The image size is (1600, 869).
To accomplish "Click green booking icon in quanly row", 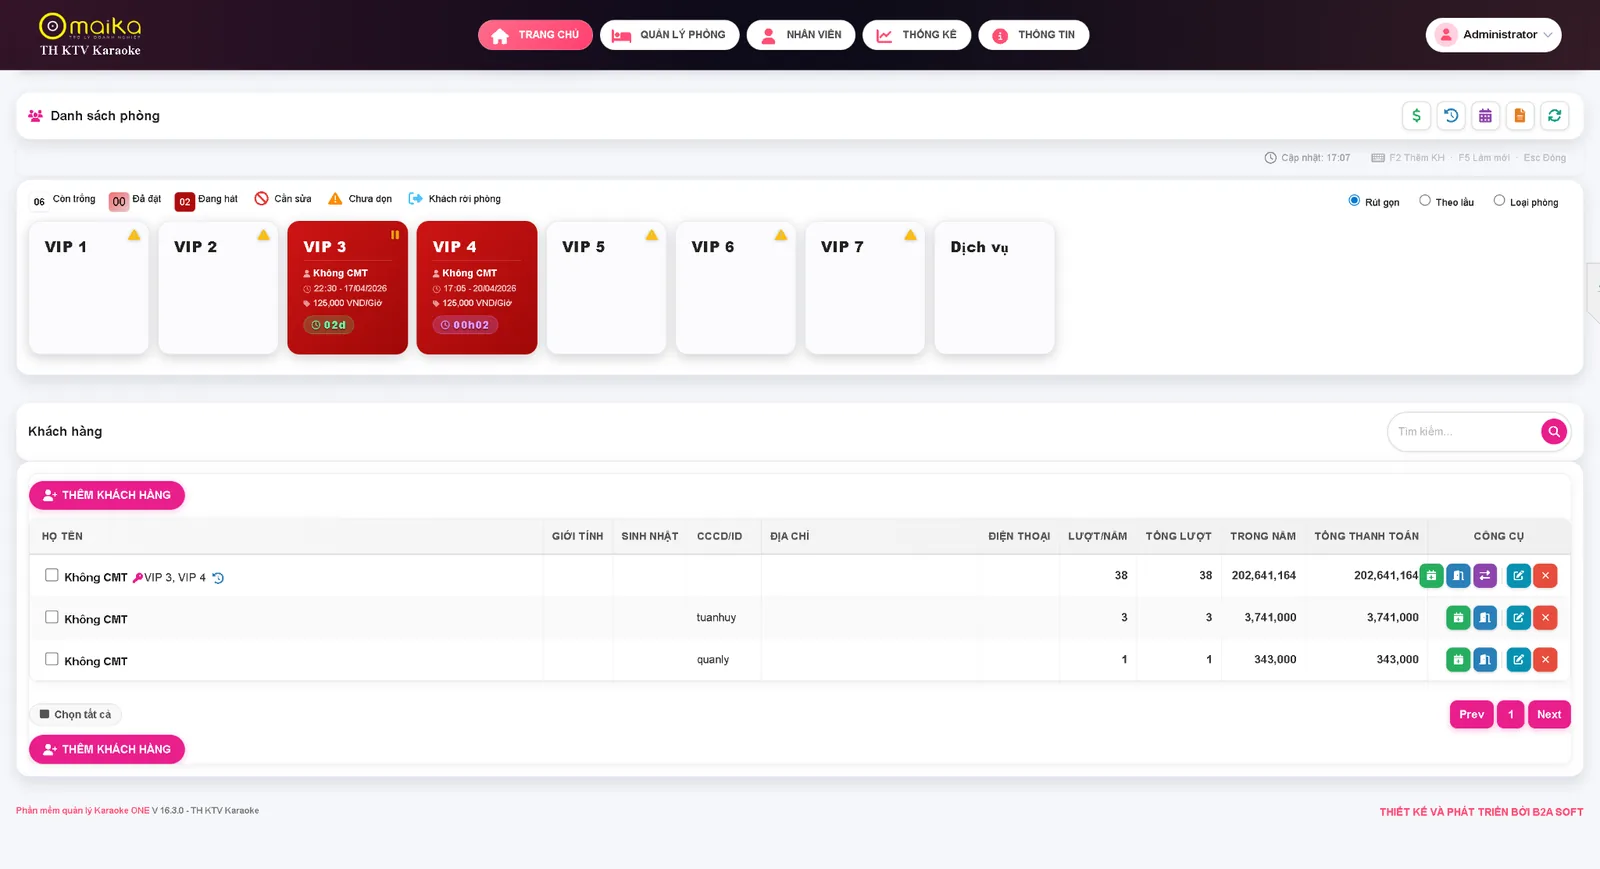I will 1458,660.
